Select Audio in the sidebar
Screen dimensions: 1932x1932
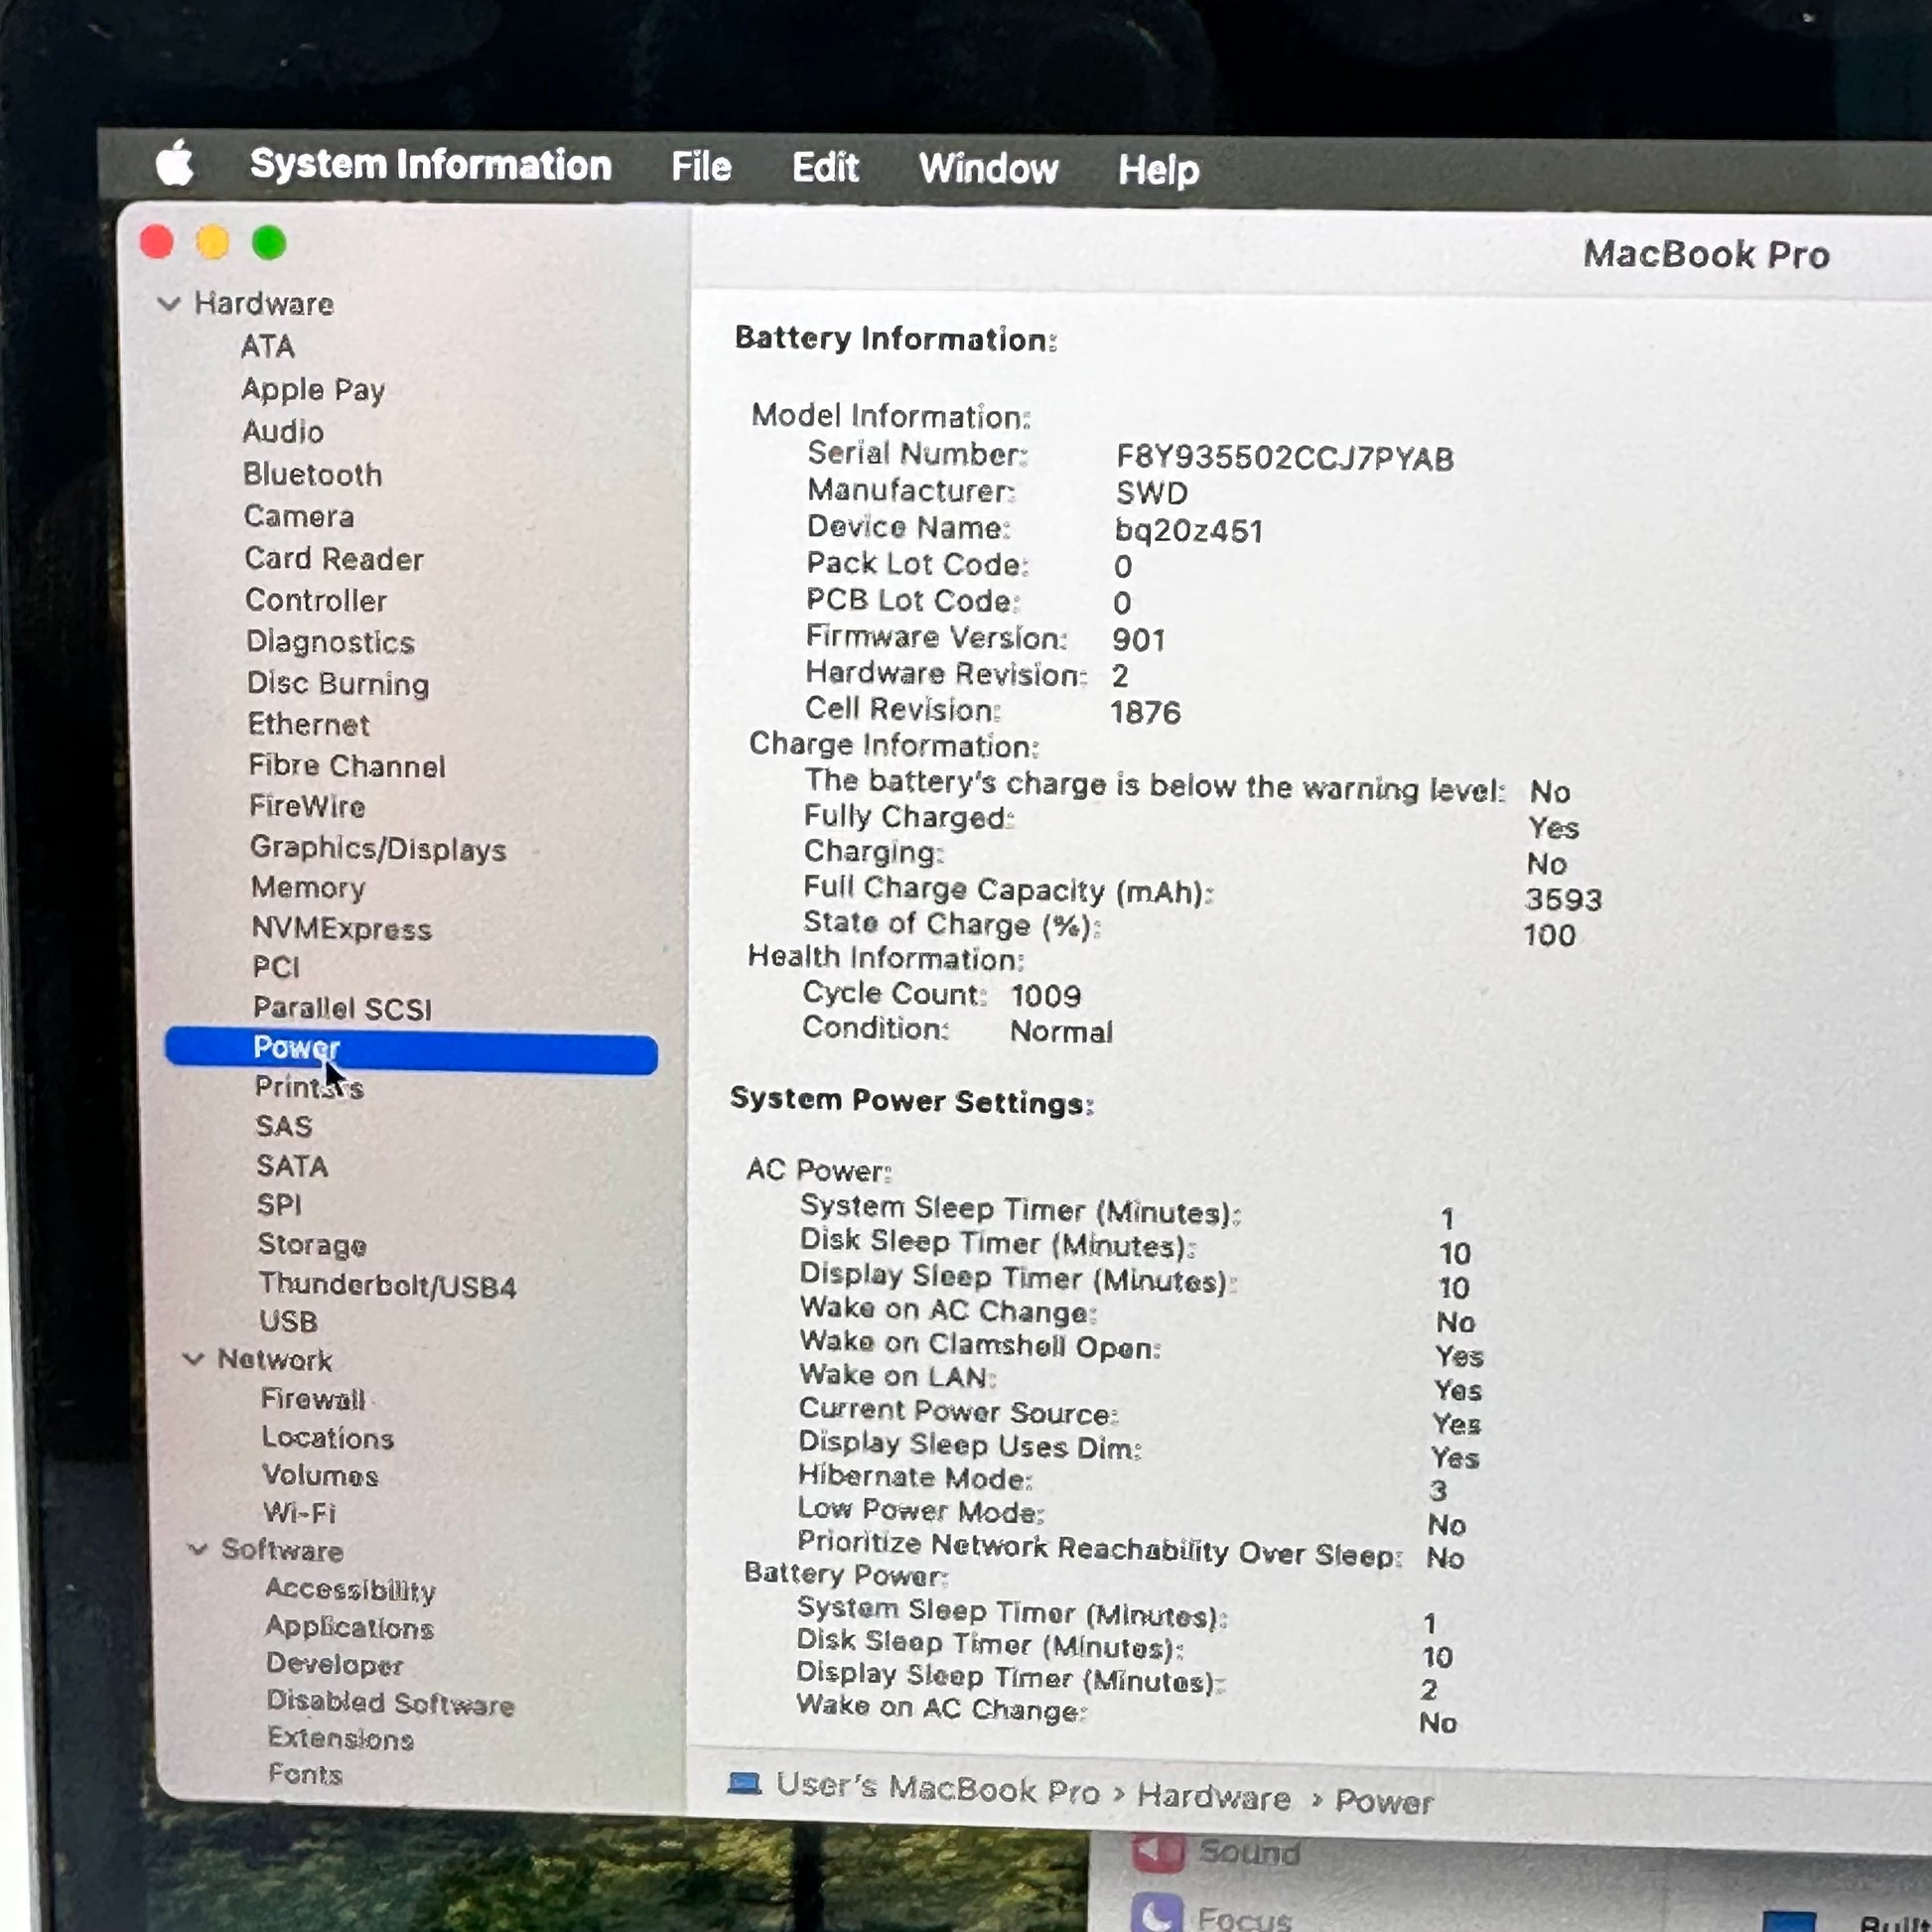pos(283,431)
